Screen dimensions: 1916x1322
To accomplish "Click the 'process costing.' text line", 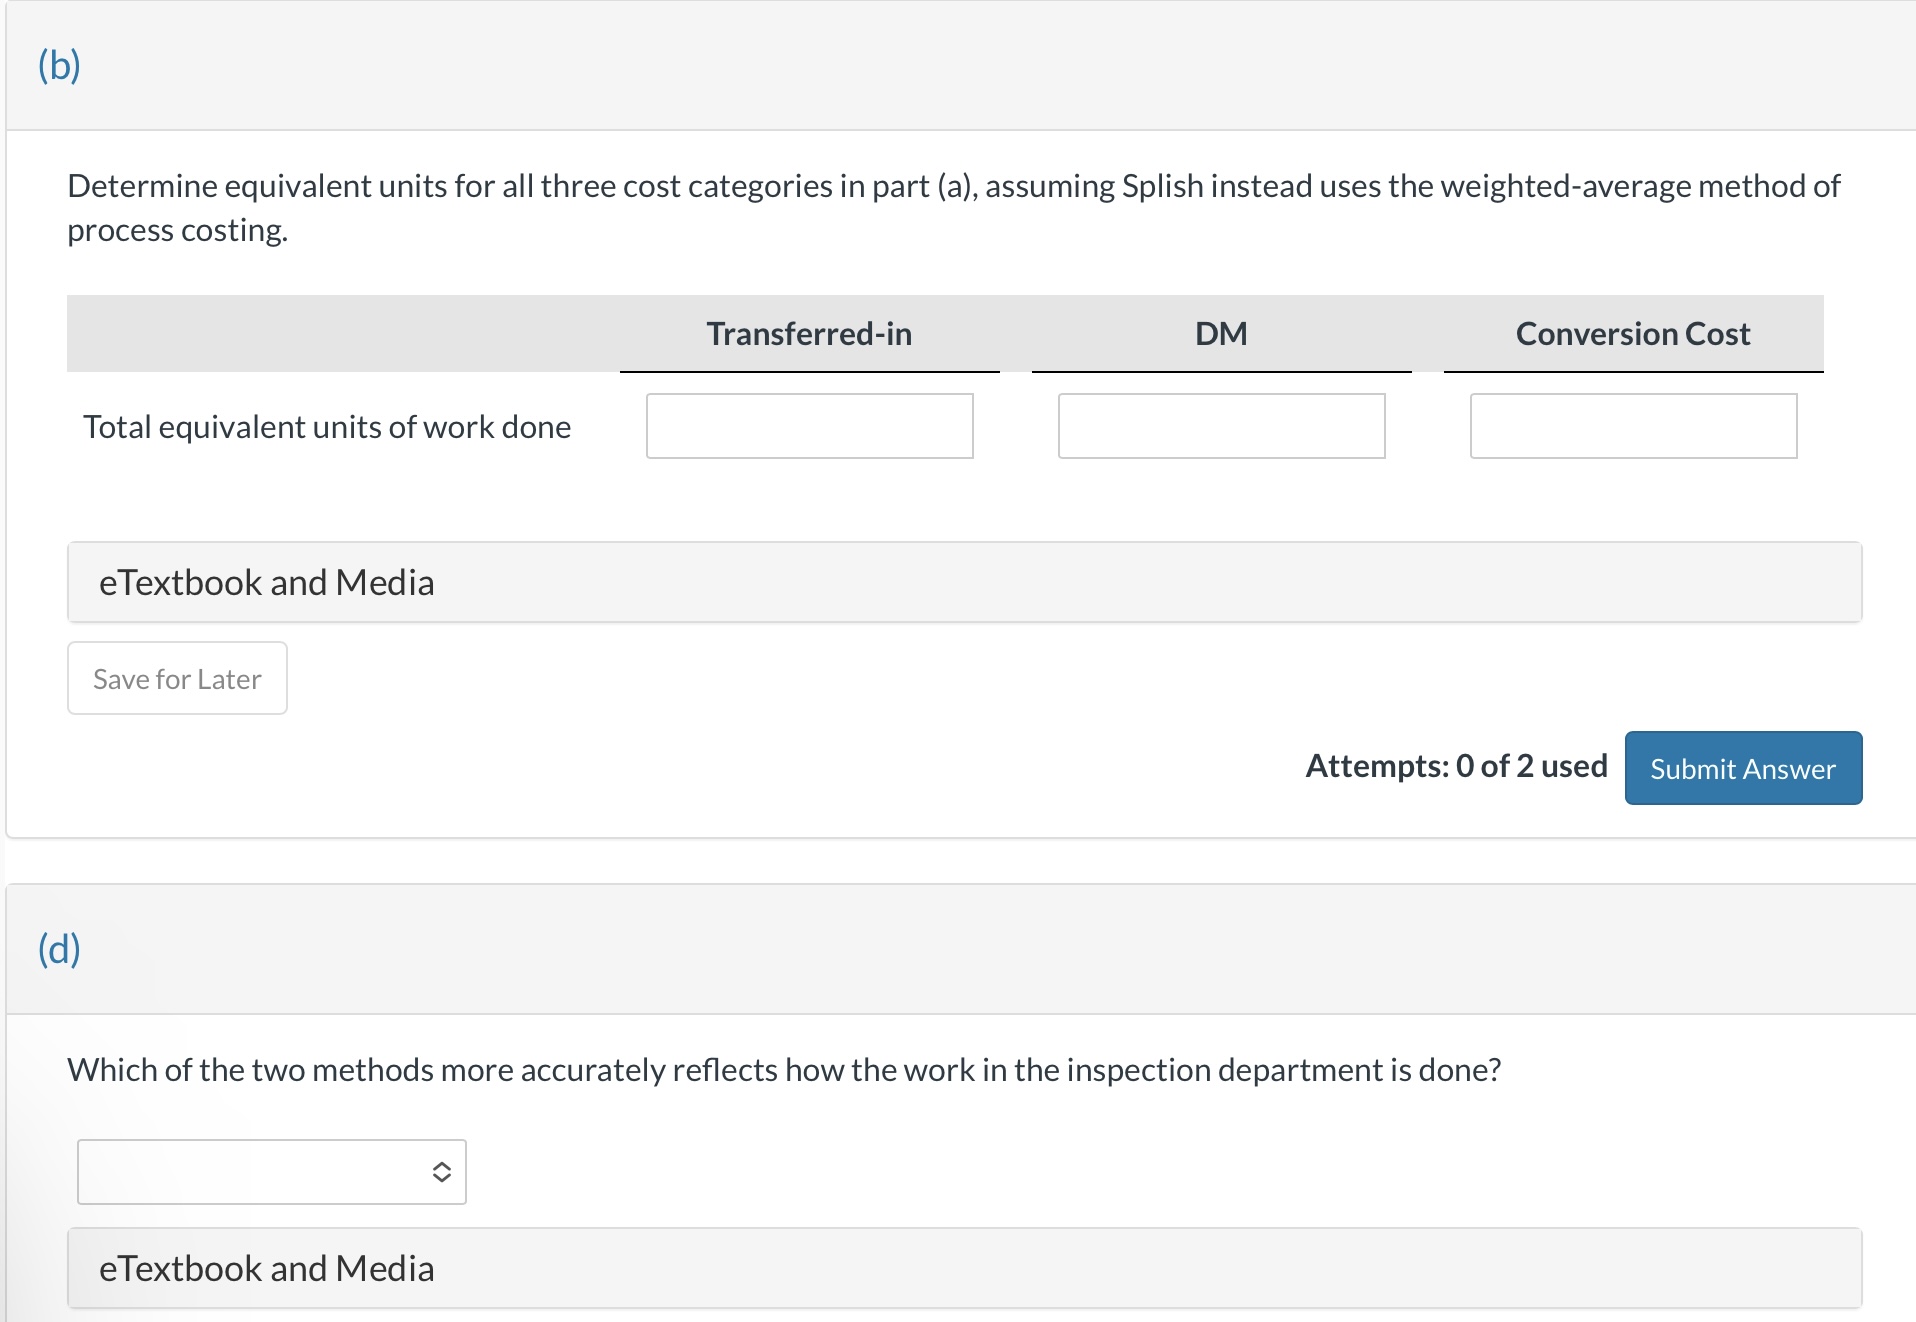I will click(177, 230).
